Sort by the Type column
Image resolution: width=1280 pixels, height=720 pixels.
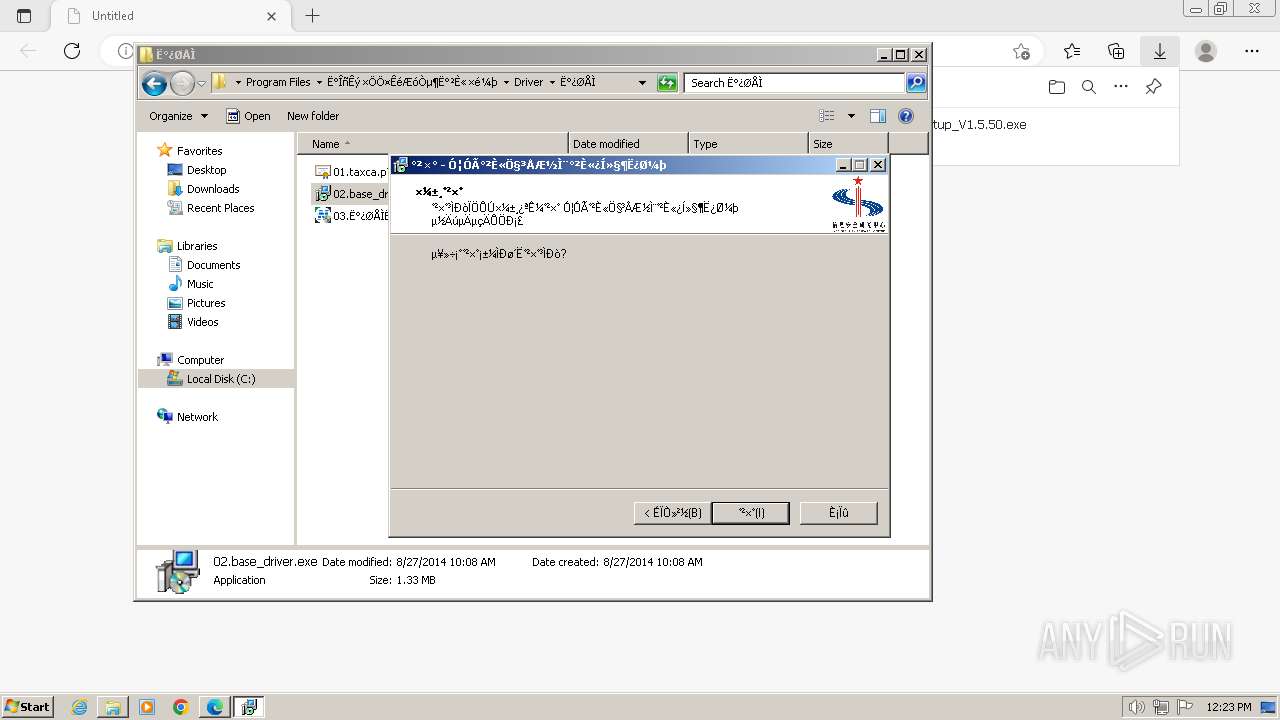748,144
